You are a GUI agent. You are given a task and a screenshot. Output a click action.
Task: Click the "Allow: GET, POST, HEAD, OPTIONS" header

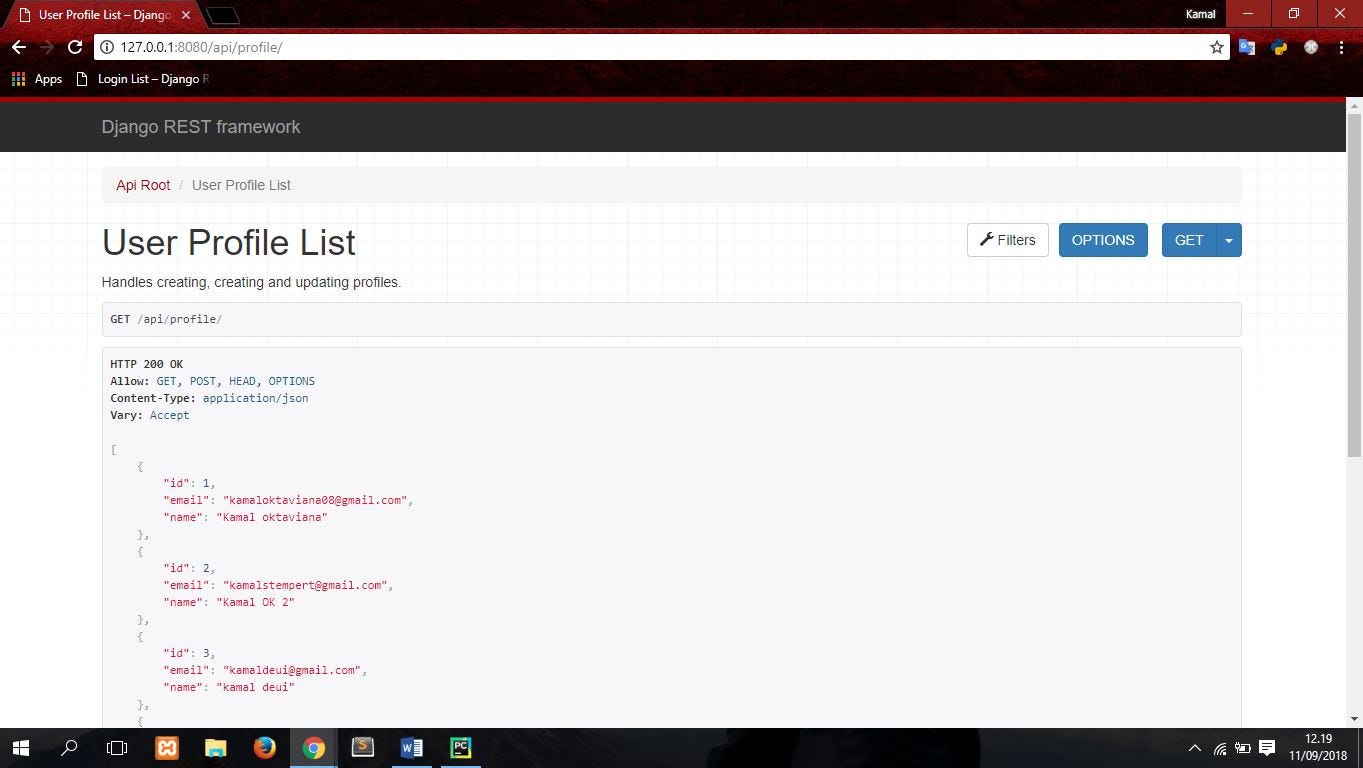coord(213,381)
